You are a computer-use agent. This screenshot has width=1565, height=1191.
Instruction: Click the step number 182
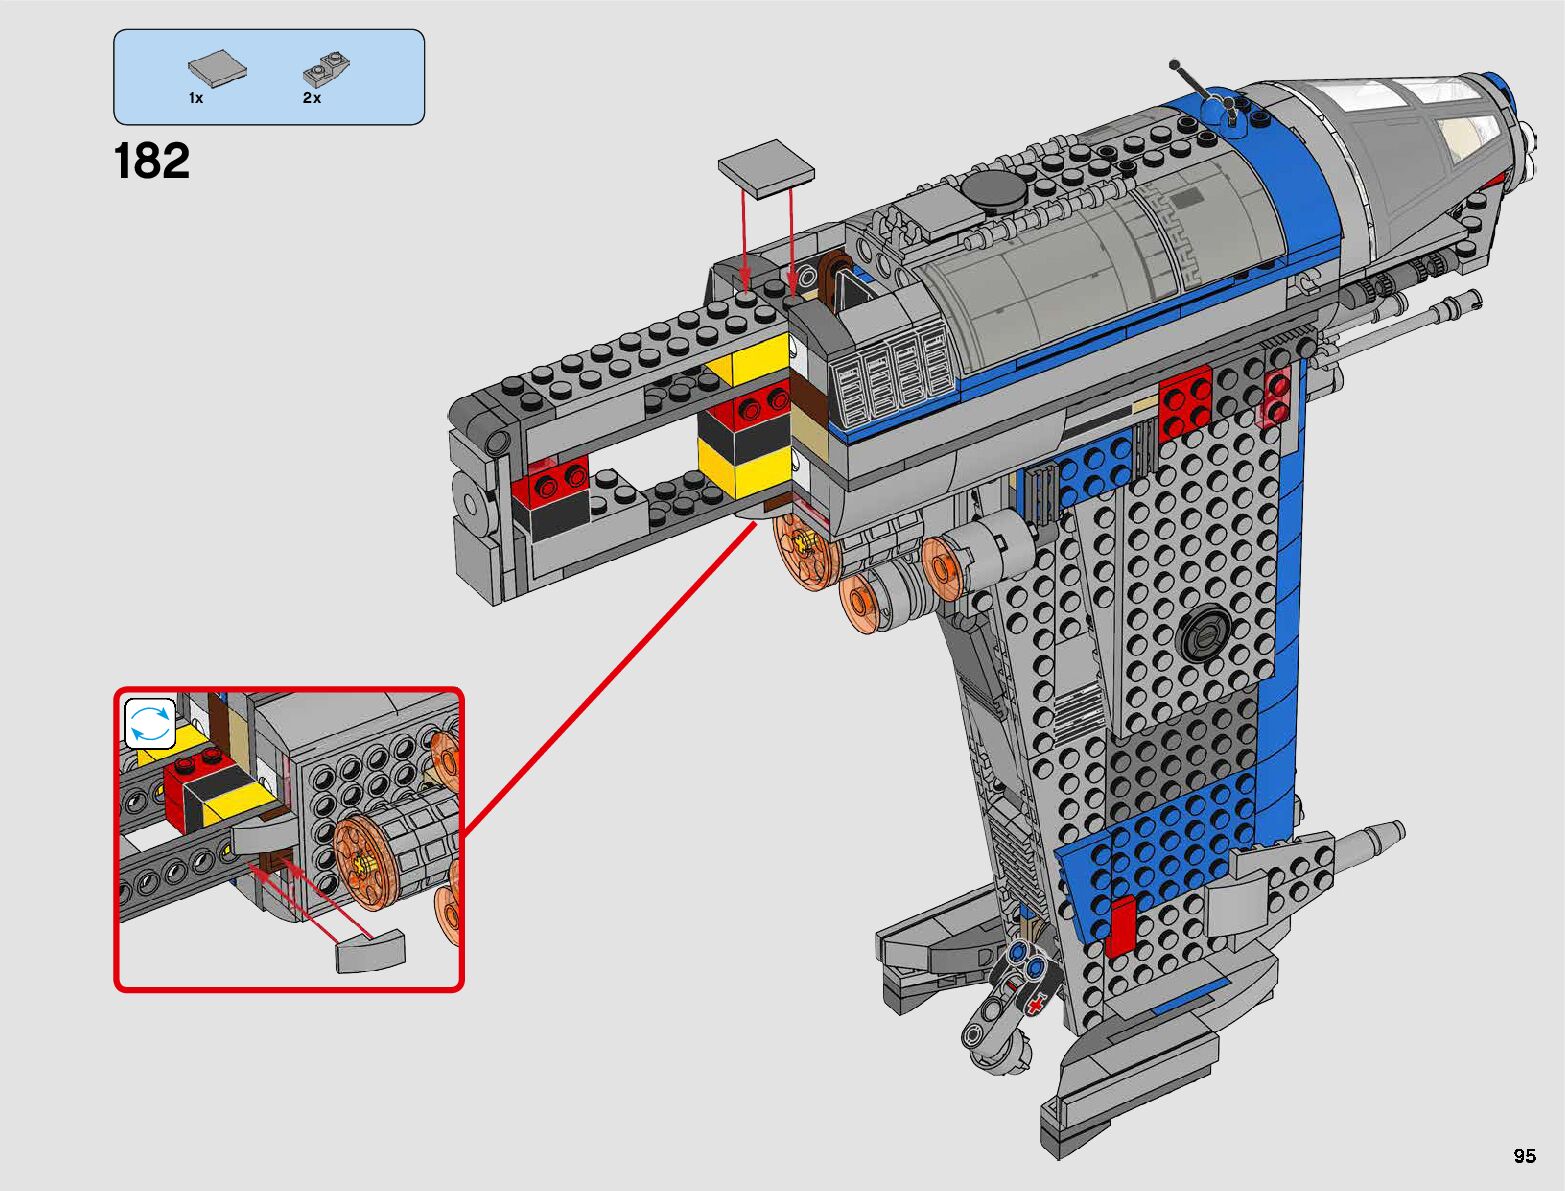(152, 161)
